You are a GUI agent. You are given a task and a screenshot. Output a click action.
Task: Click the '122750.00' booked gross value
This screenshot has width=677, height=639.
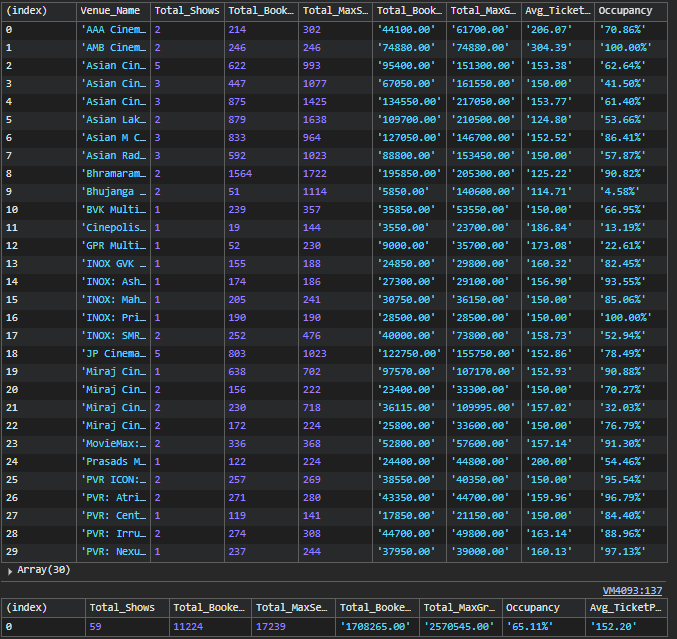tap(409, 354)
